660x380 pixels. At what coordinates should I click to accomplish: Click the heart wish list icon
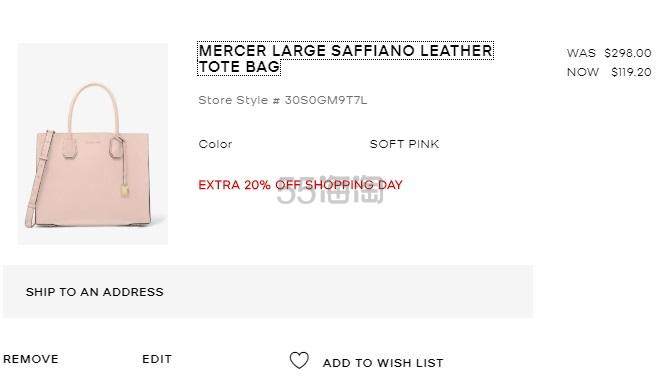299,361
